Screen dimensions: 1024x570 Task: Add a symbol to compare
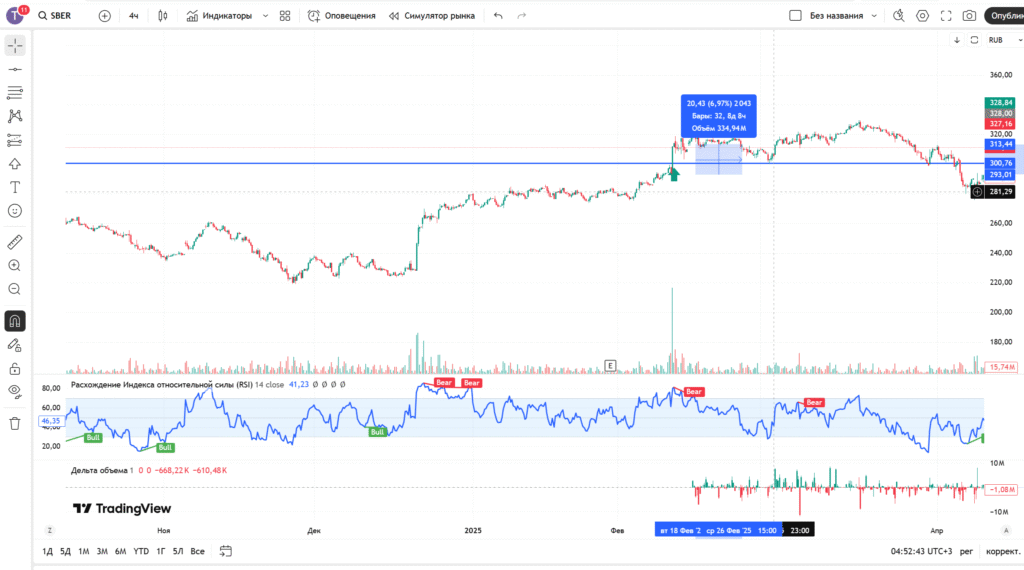click(104, 16)
